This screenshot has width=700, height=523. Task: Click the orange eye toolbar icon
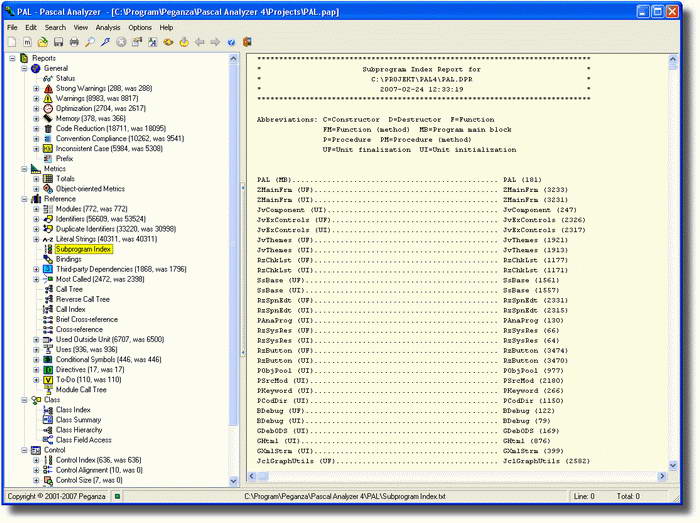coord(168,42)
